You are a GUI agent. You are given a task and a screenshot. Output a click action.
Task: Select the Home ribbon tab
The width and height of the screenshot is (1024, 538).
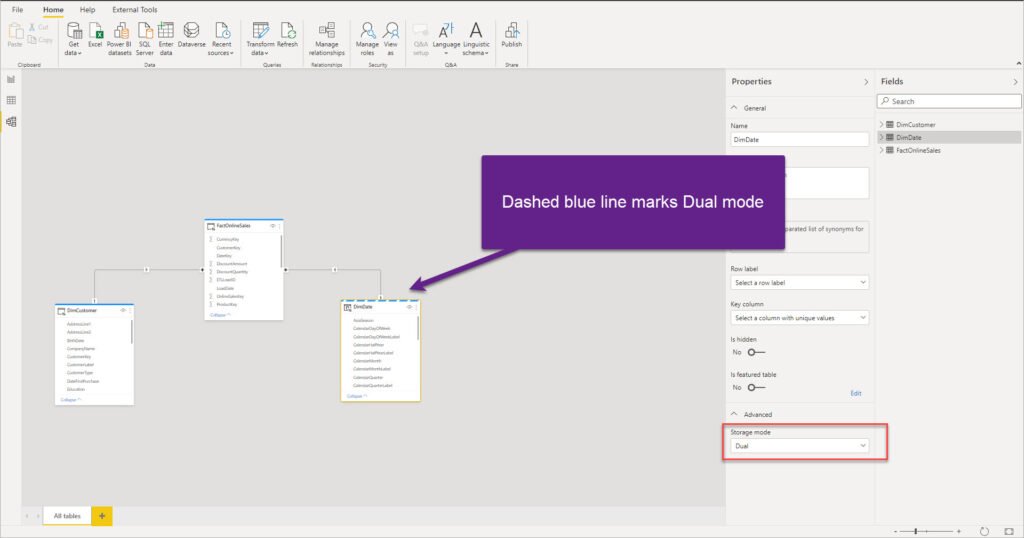53,10
